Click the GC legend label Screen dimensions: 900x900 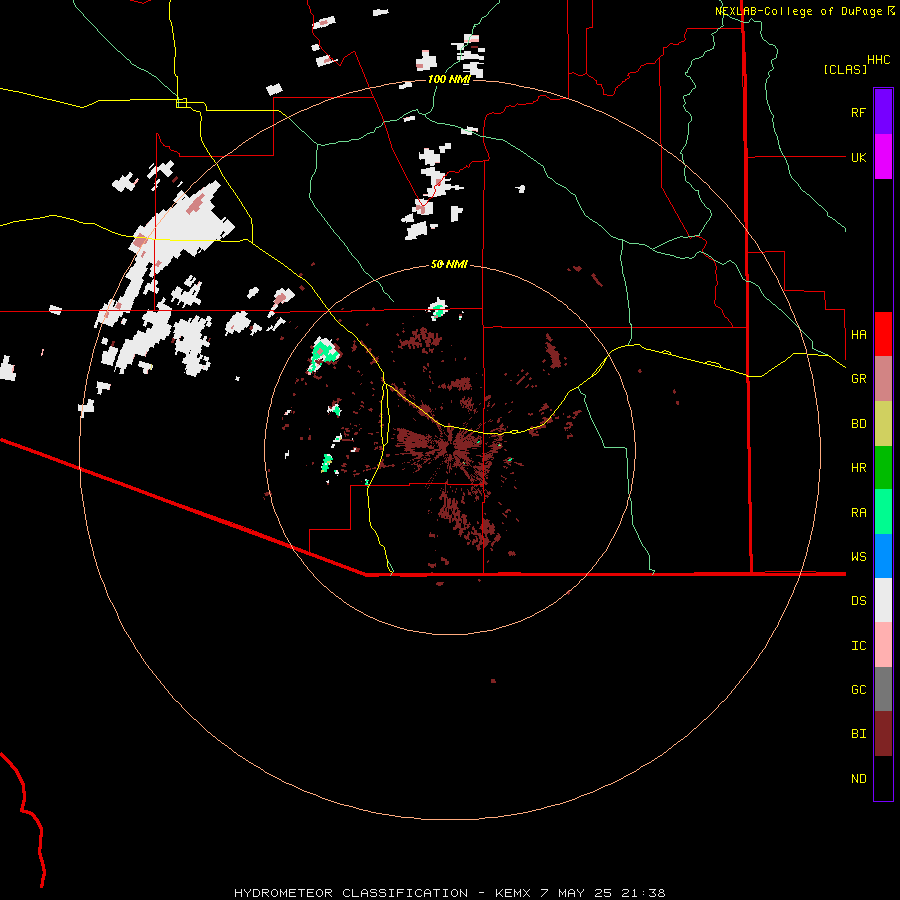pyautogui.click(x=858, y=690)
